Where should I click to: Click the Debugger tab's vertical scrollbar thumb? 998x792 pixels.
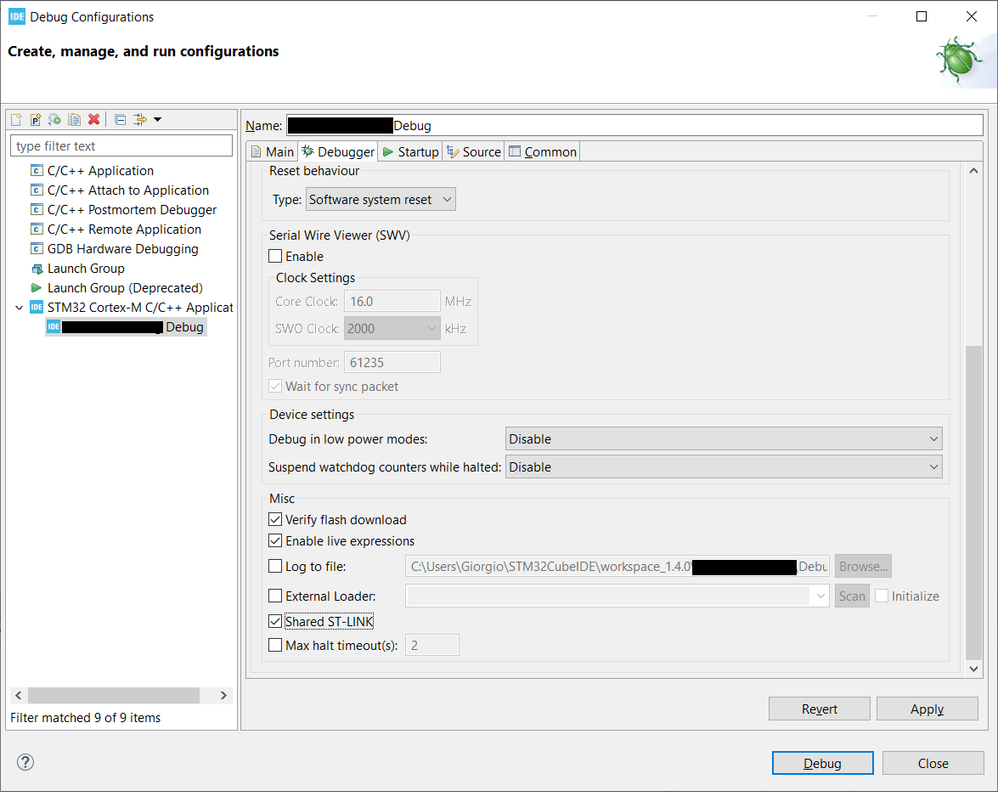pos(973,503)
